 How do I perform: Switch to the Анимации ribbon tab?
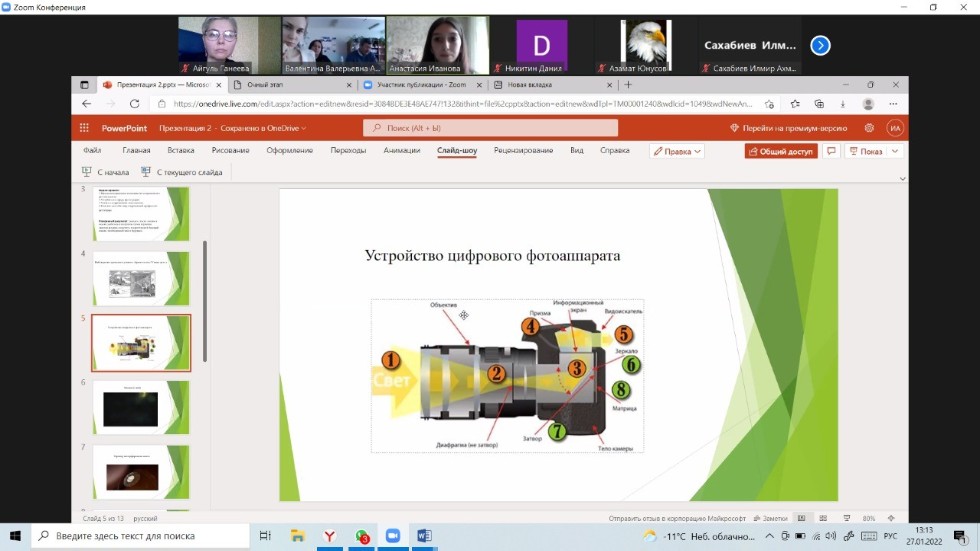401,150
